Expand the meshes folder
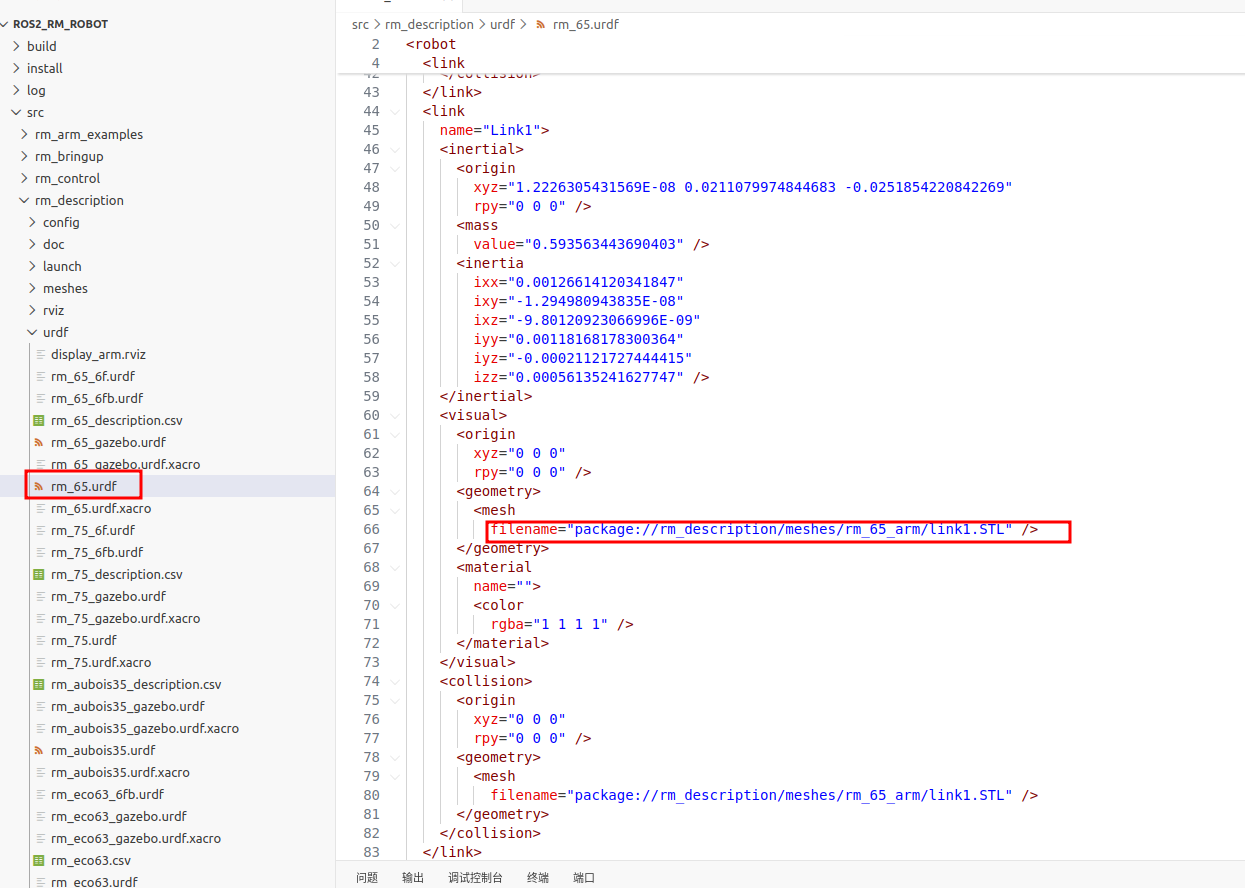Viewport: 1245px width, 888px height. [32, 288]
